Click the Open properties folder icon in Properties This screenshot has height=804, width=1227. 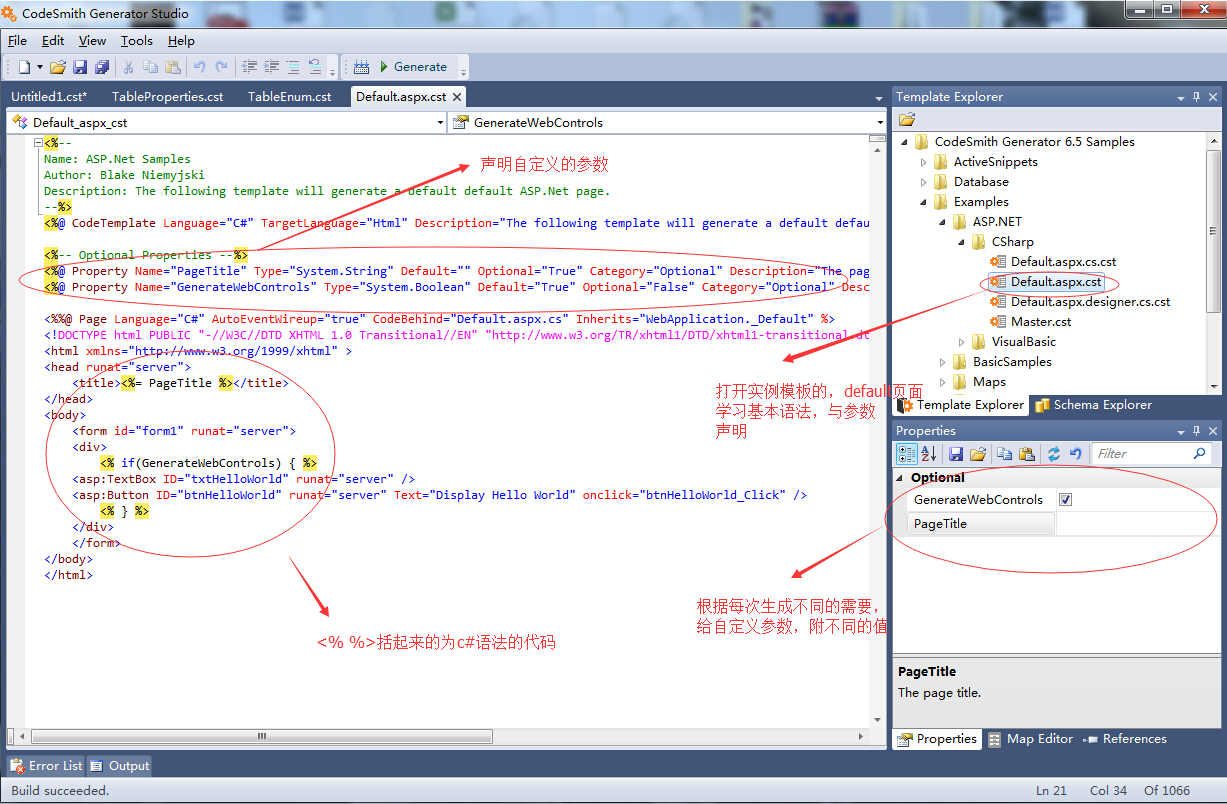[x=978, y=454]
